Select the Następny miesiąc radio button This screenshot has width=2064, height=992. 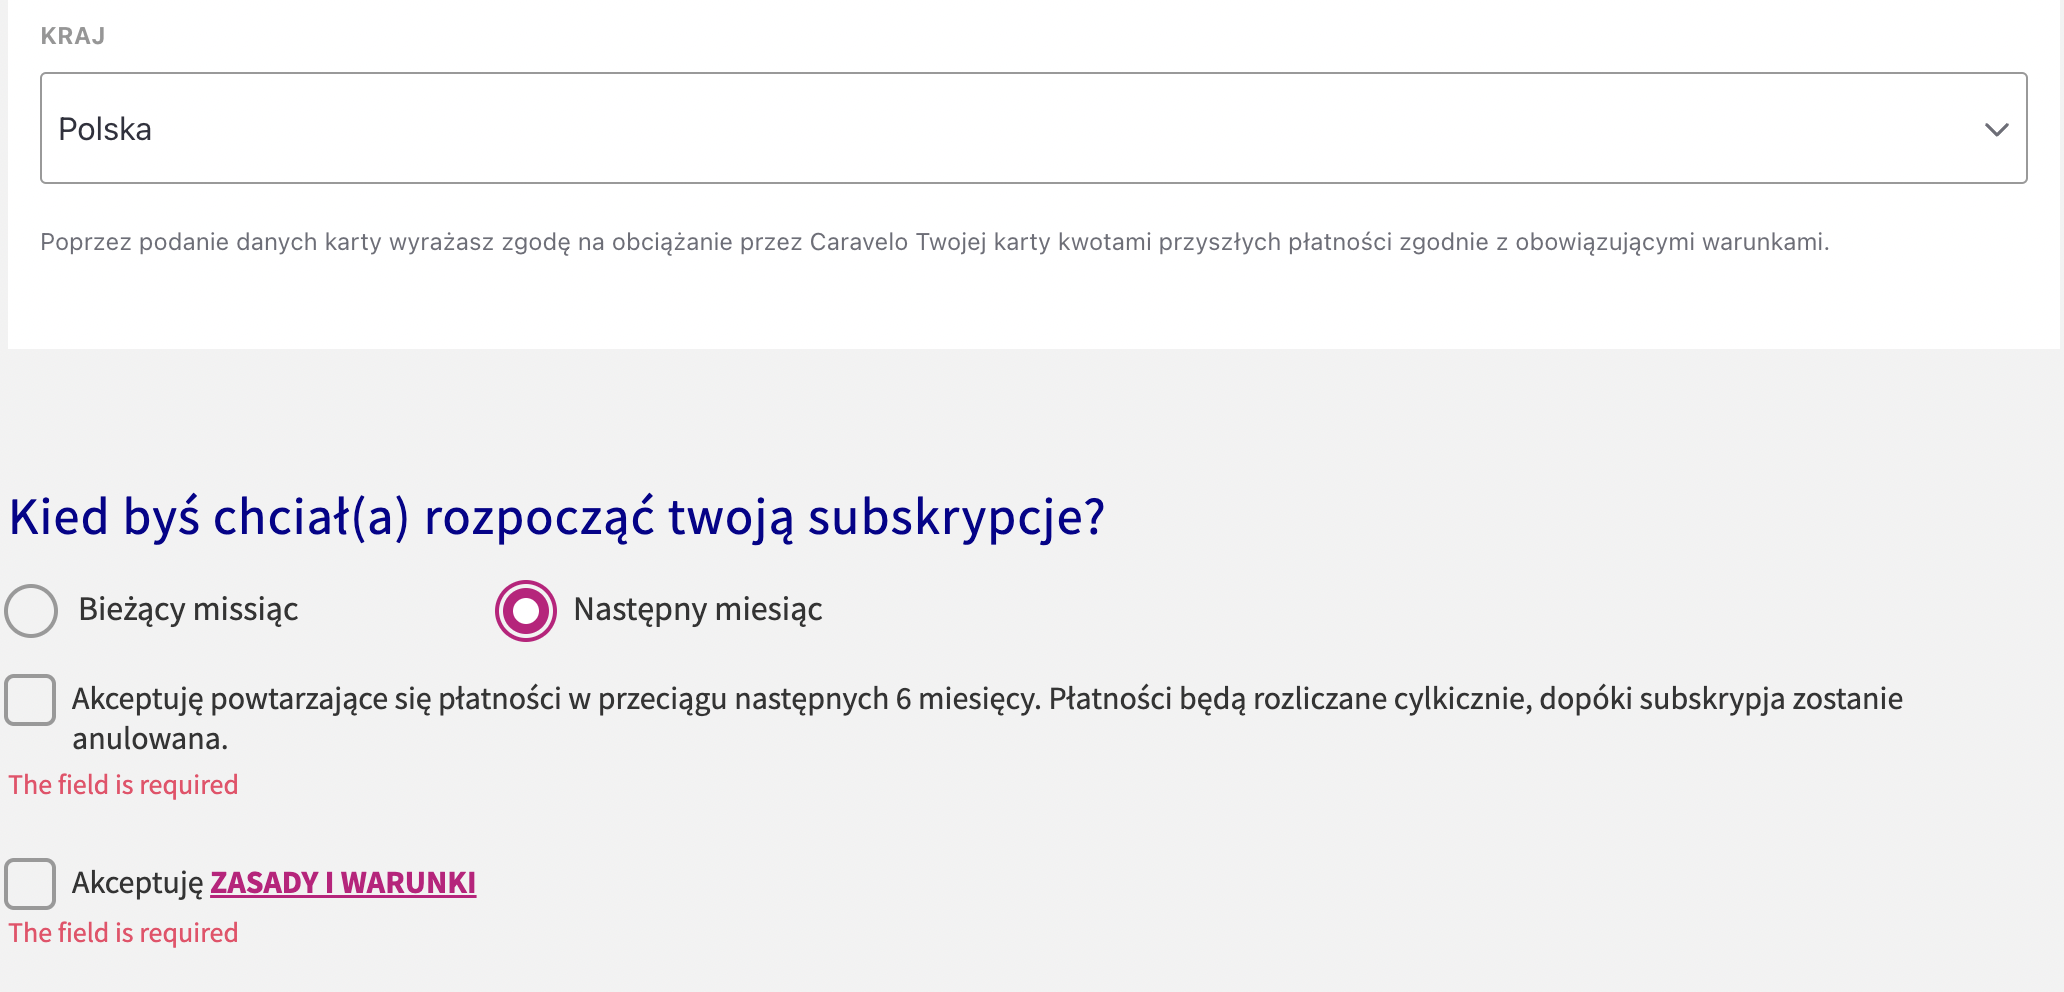coord(526,610)
